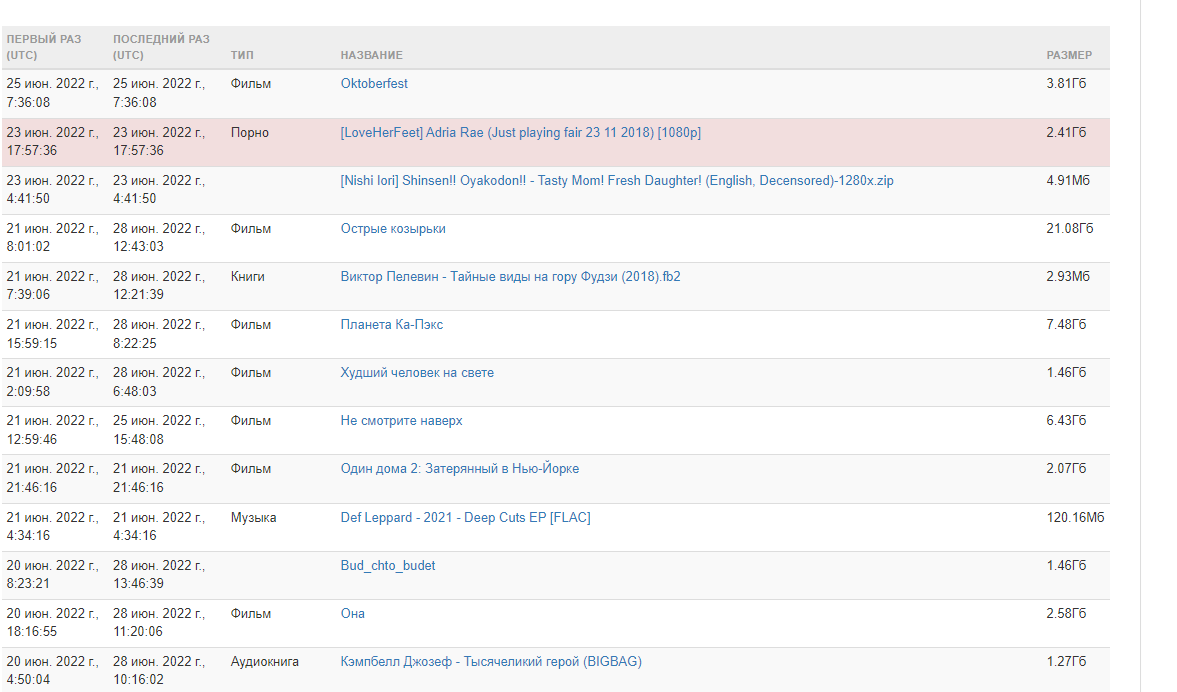
Task: Click last-seen 15:48:08 date in Не смотрите наверх row
Action: point(159,429)
